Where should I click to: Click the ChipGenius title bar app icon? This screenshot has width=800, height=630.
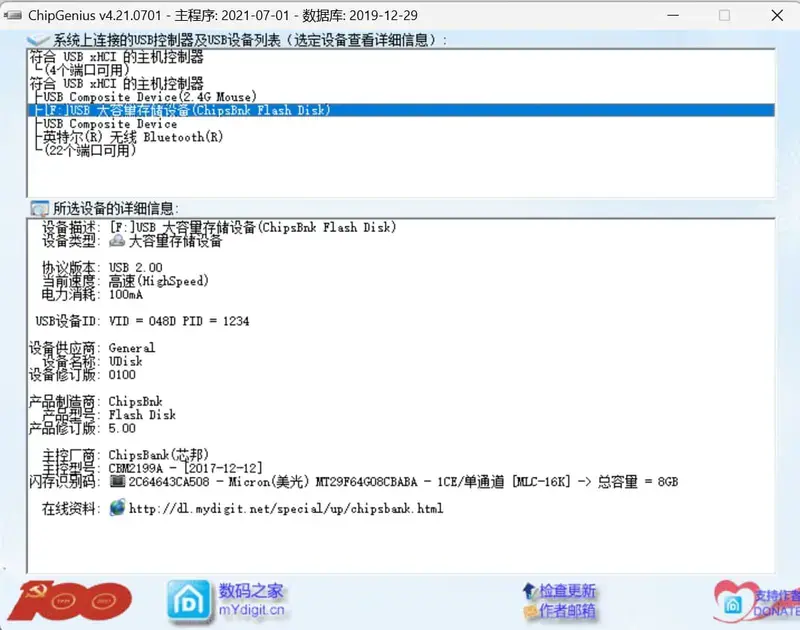[x=13, y=15]
